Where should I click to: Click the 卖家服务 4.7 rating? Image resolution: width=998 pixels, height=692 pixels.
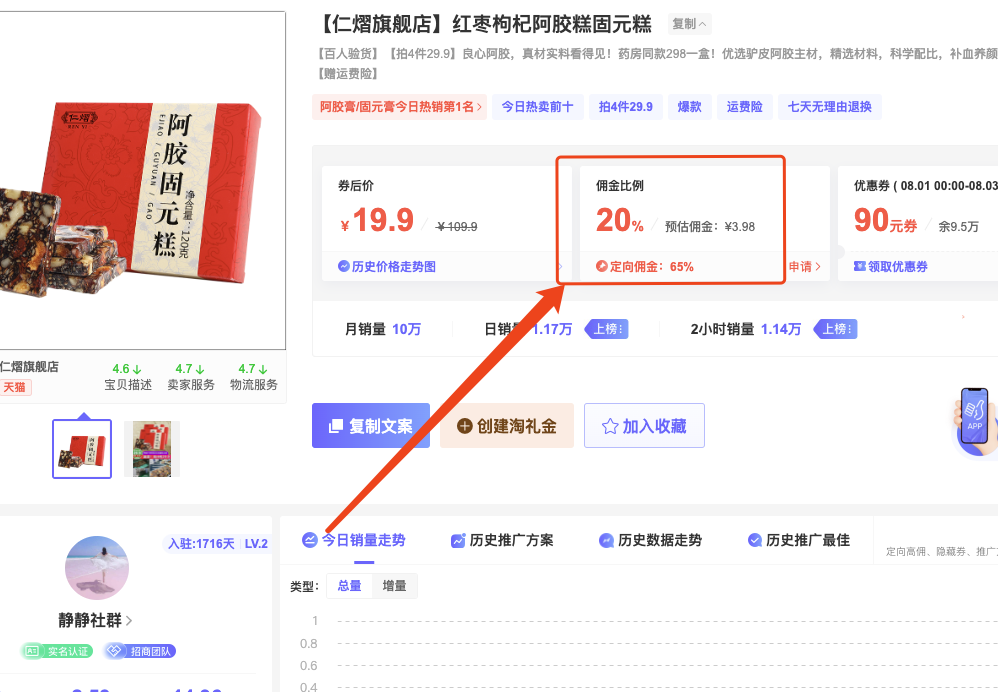[191, 377]
